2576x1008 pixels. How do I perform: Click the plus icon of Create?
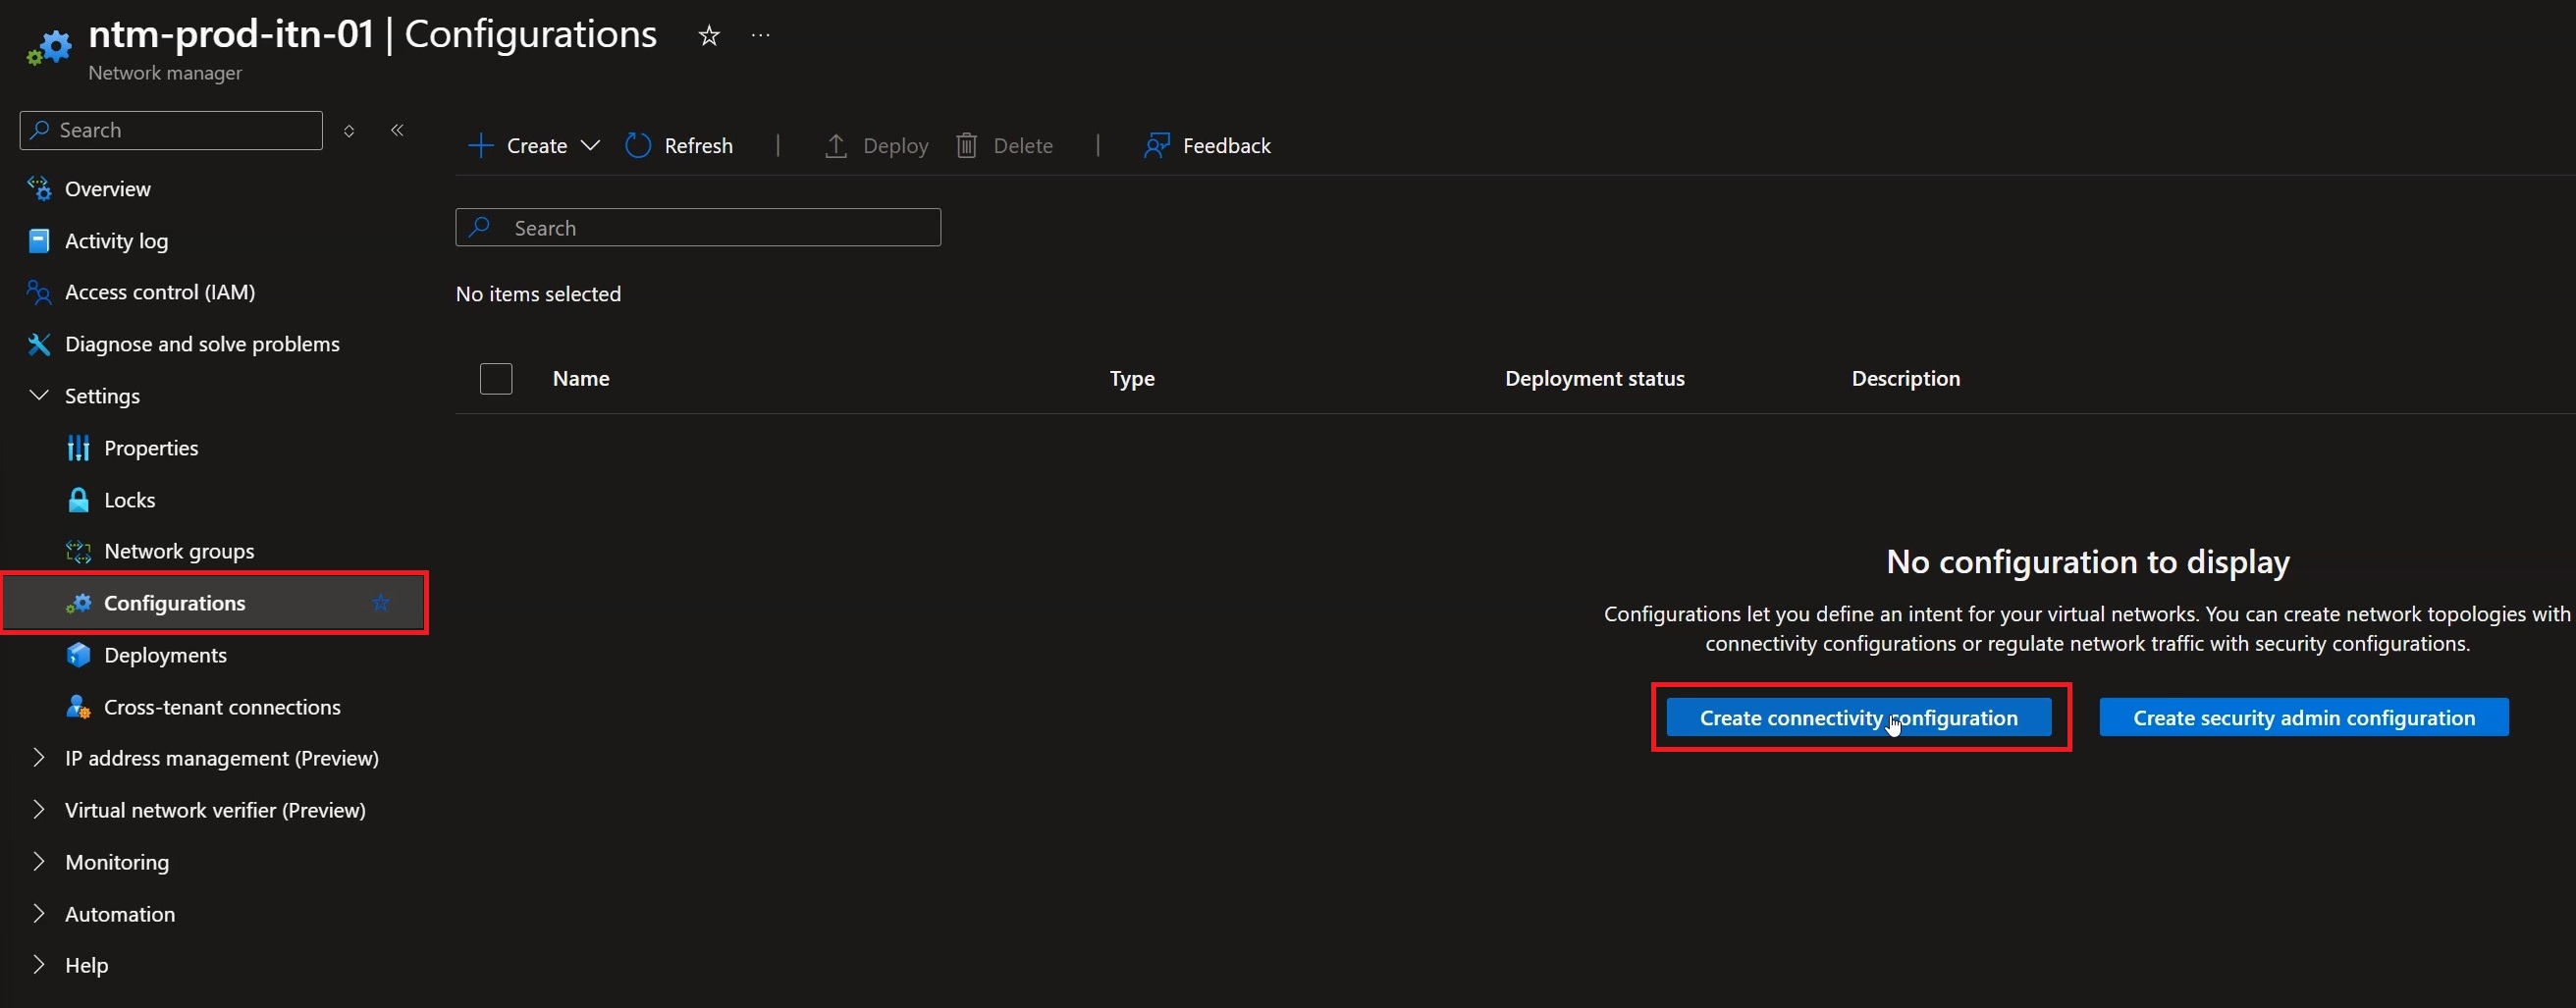481,146
